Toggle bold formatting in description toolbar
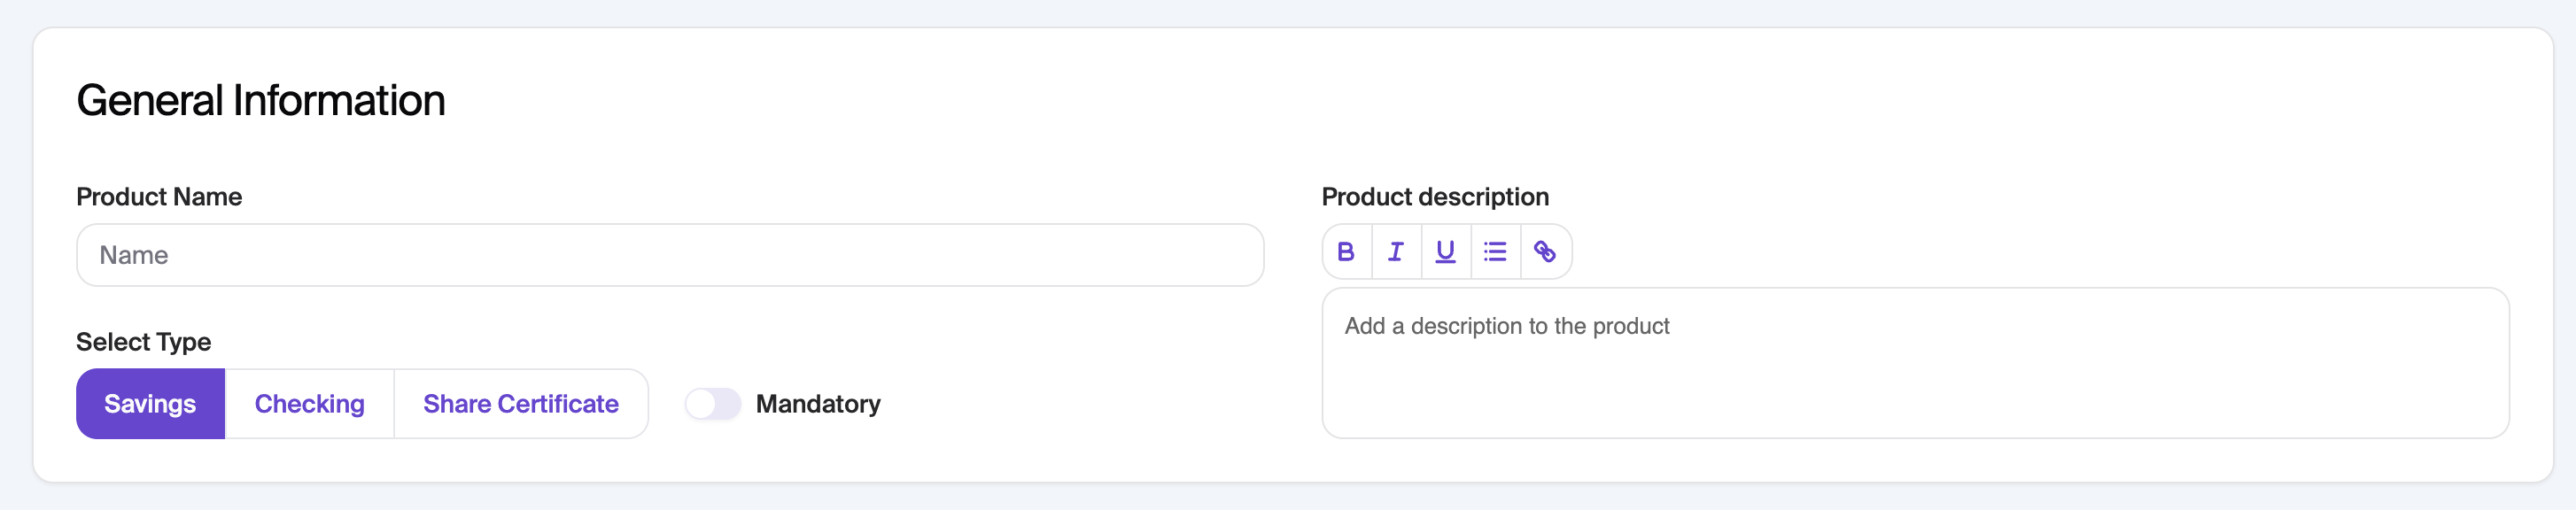Screen dimensions: 2576x510 coord(1346,252)
